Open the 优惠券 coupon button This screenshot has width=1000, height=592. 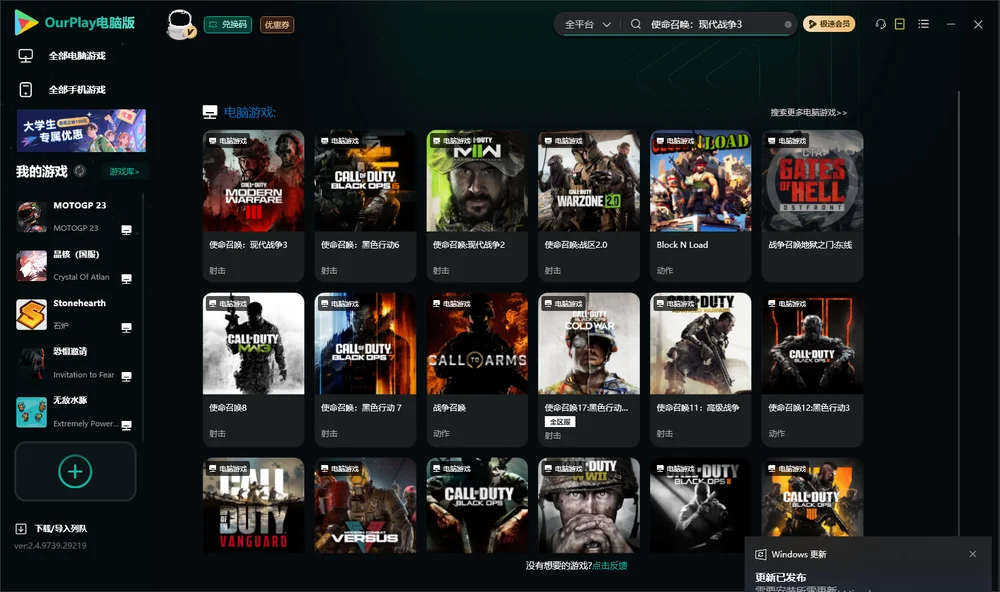pos(277,25)
